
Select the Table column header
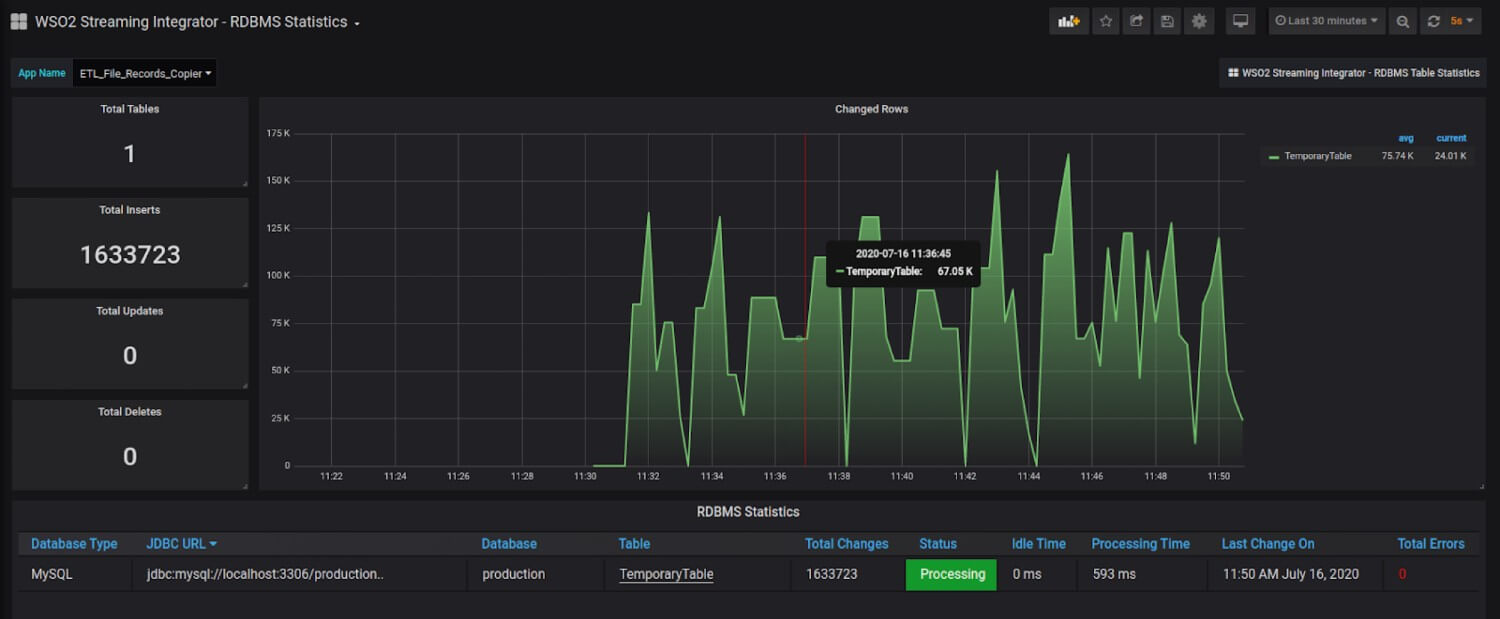[x=634, y=543]
